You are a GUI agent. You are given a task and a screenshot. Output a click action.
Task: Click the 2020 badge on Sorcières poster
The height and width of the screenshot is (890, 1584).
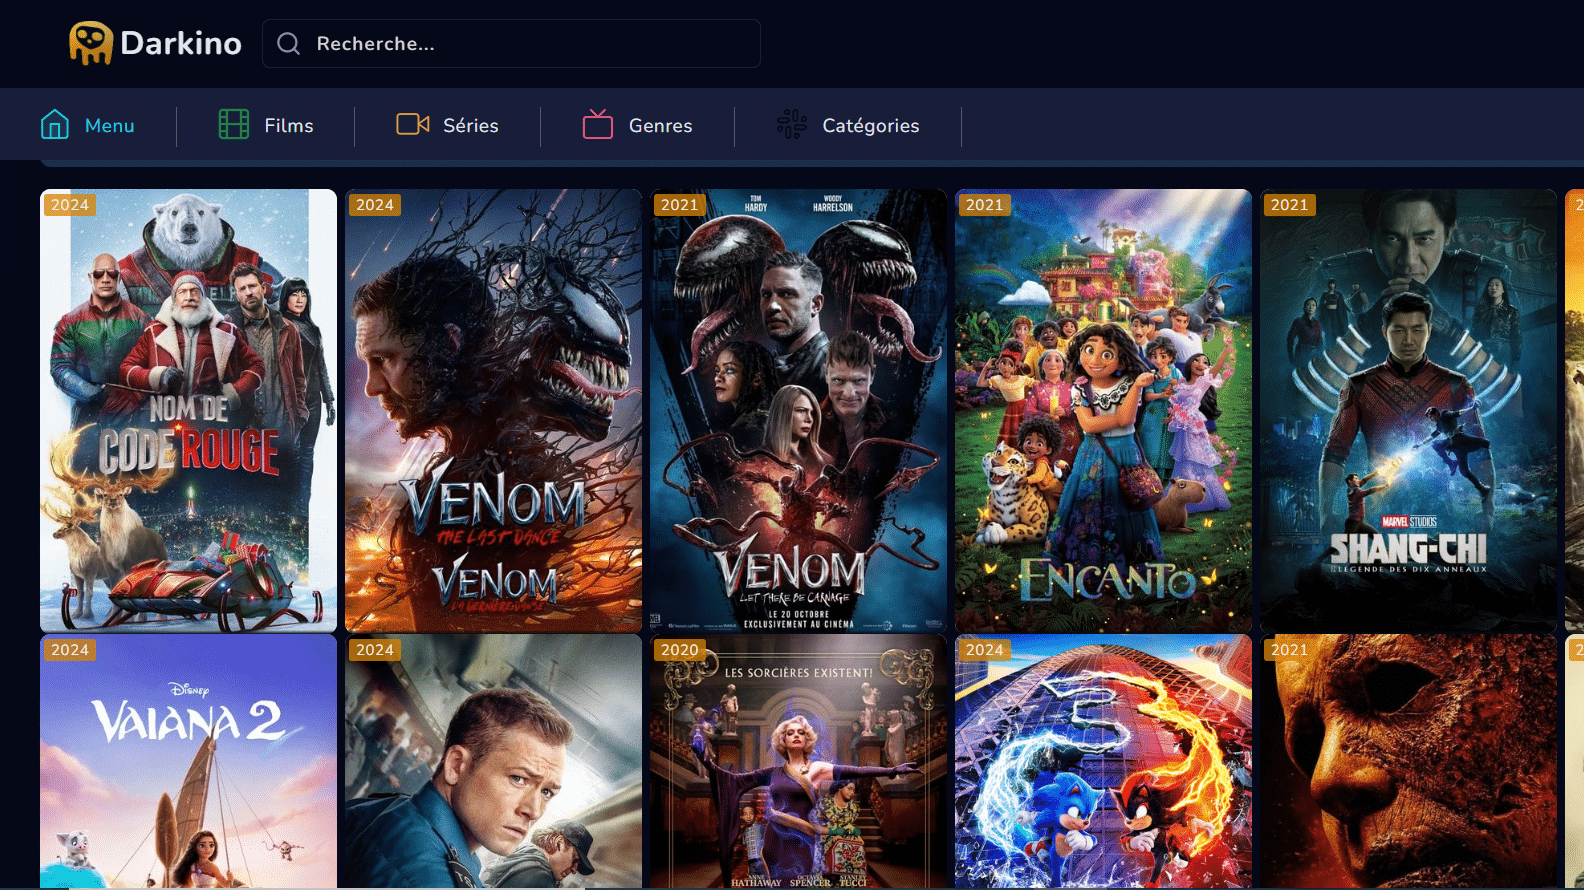pos(680,650)
